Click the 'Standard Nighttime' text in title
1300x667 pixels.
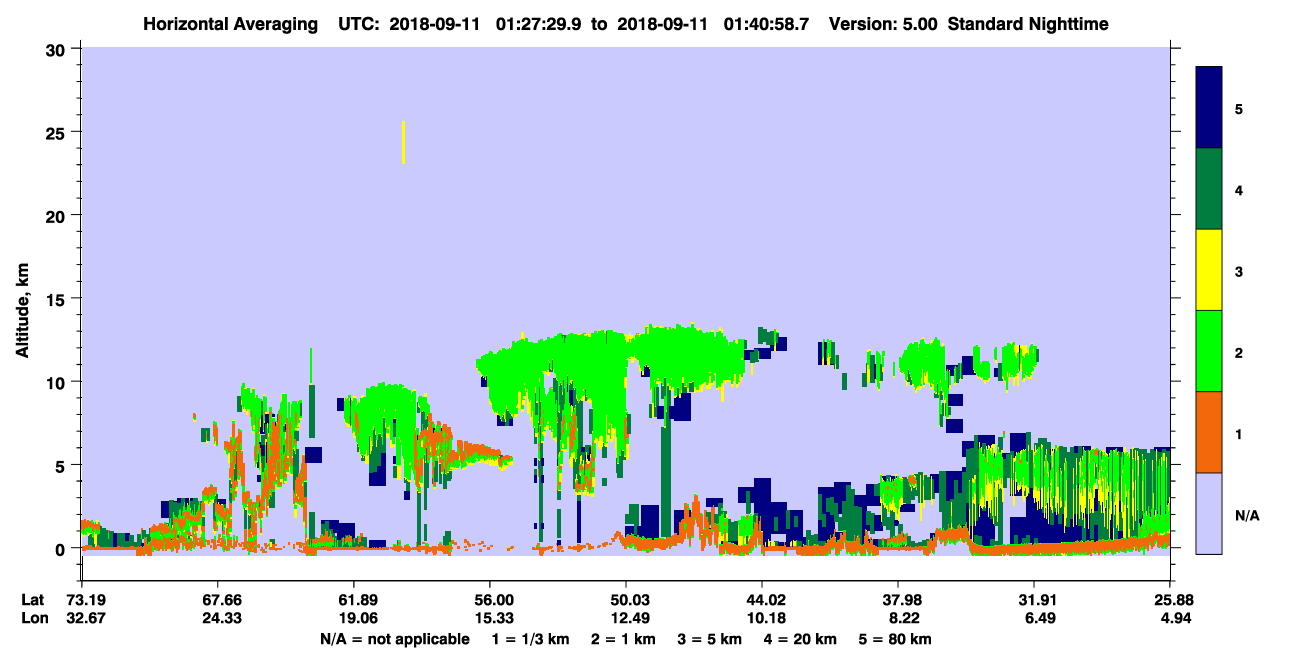click(1026, 23)
